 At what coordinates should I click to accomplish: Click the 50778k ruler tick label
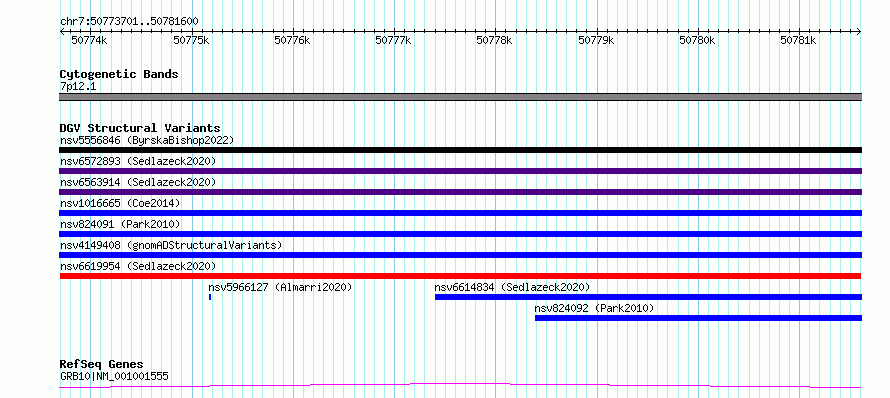click(x=494, y=40)
